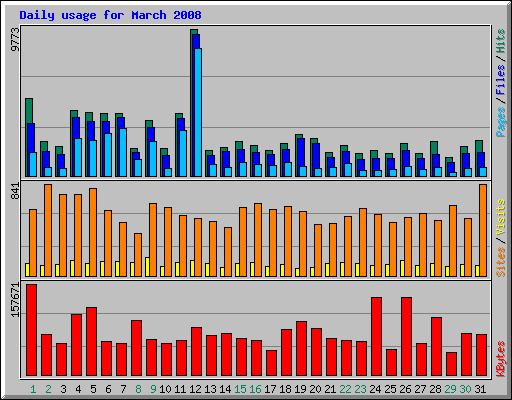Click day label 29 on the x-axis

coord(450,389)
